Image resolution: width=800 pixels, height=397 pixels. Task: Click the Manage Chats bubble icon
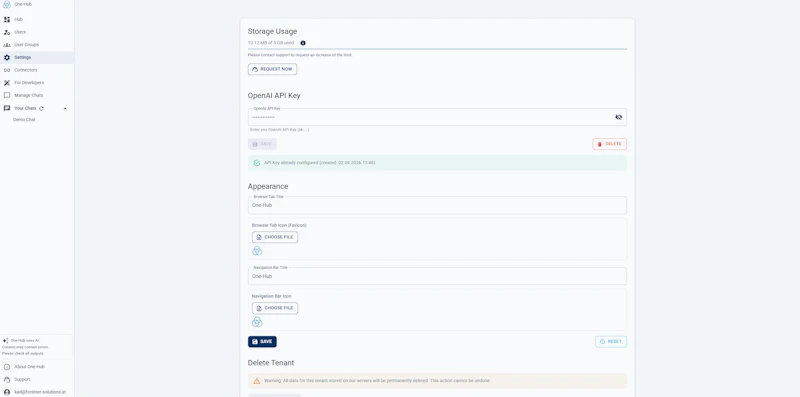coord(7,95)
